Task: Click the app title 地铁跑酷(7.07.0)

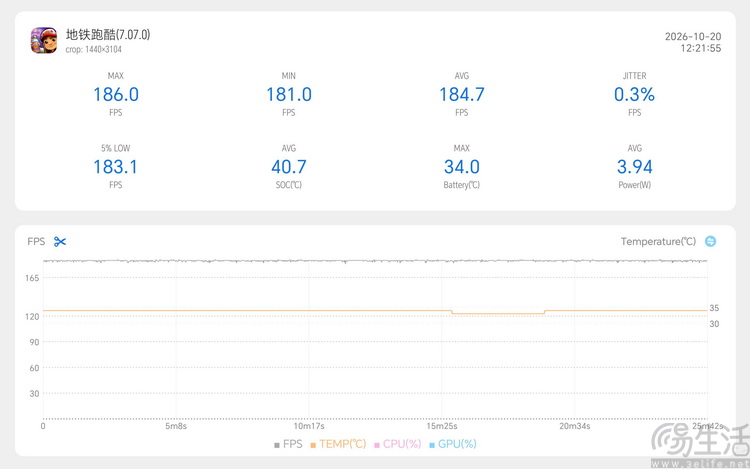Action: click(108, 34)
